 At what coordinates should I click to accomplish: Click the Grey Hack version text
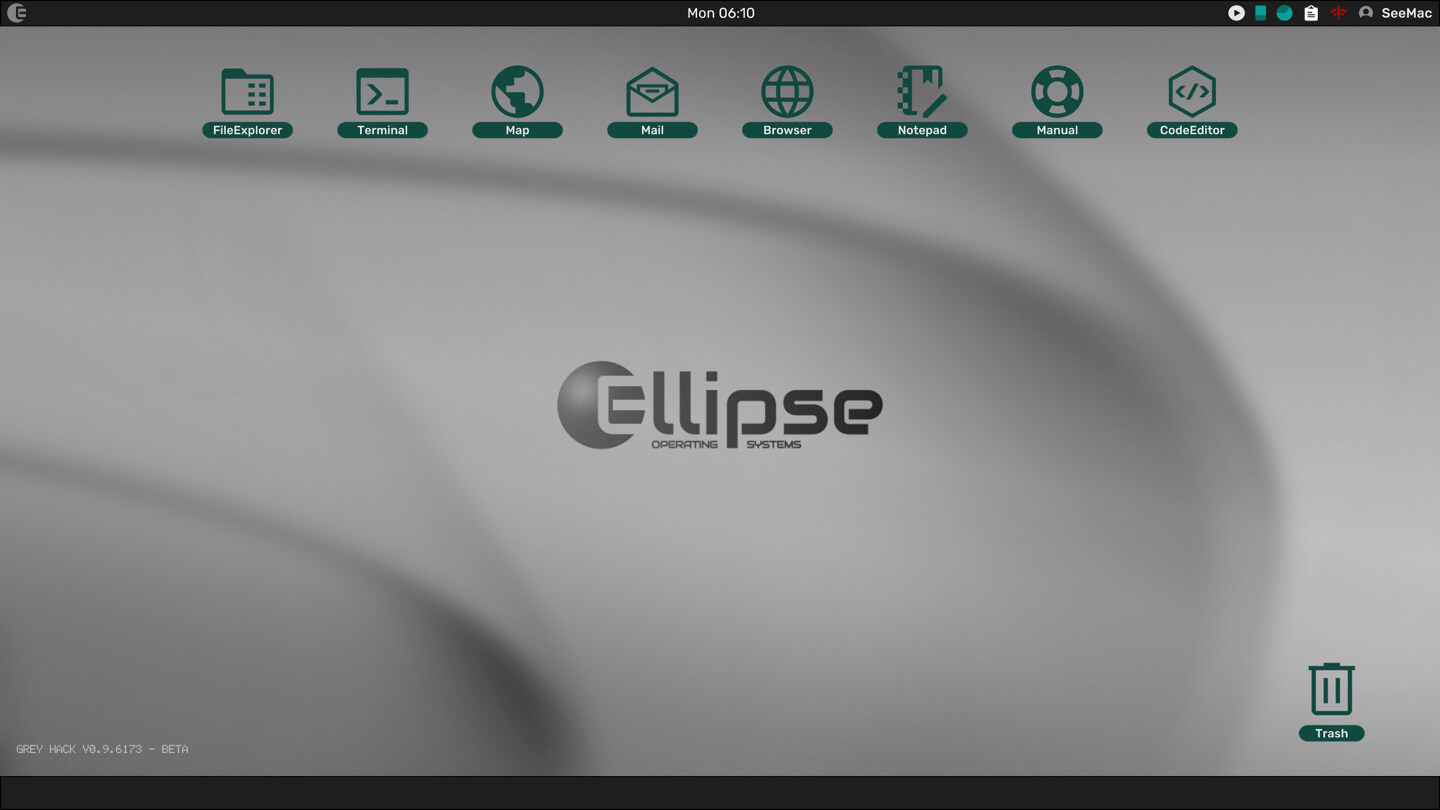click(102, 749)
